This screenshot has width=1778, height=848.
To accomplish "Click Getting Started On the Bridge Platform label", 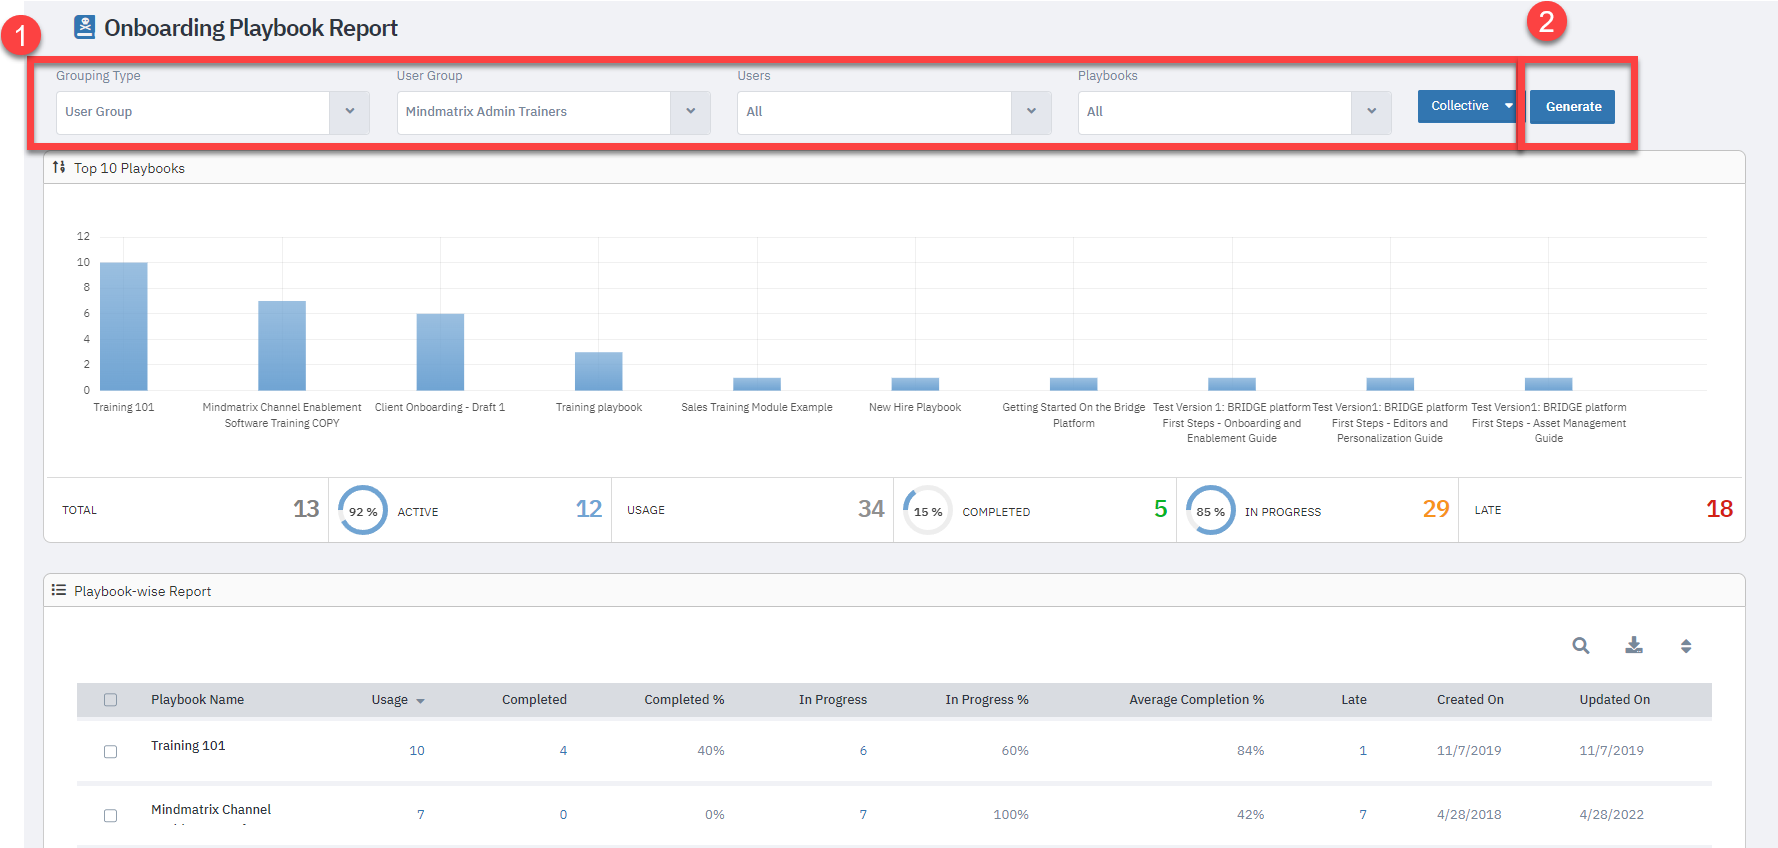I will click(1074, 415).
